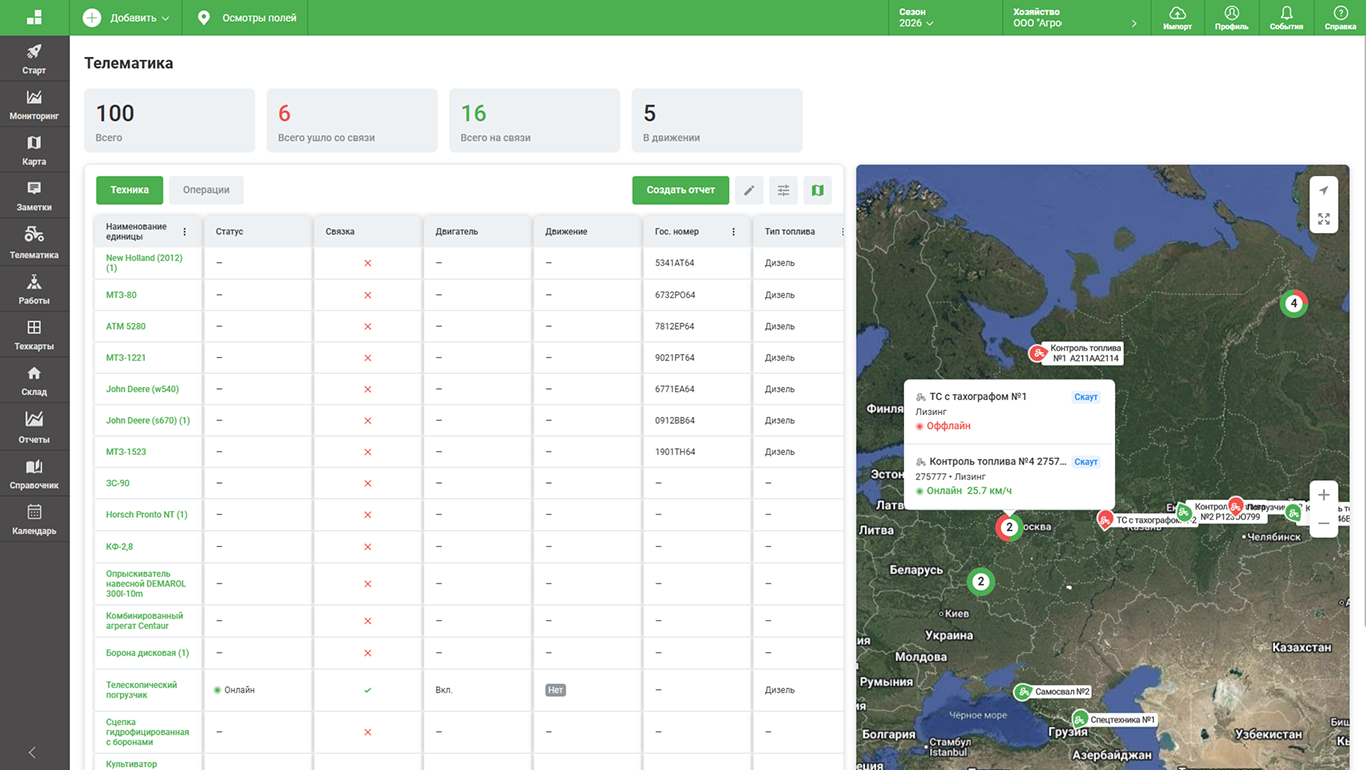Open Календарь in the sidebar
The image size is (1366, 770).
(x=34, y=520)
